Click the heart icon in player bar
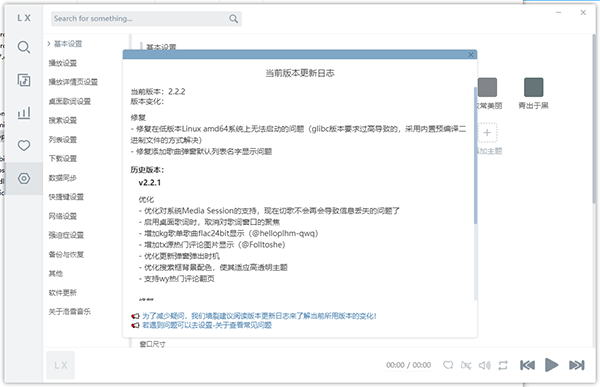This screenshot has height=387, width=600. coord(448,365)
